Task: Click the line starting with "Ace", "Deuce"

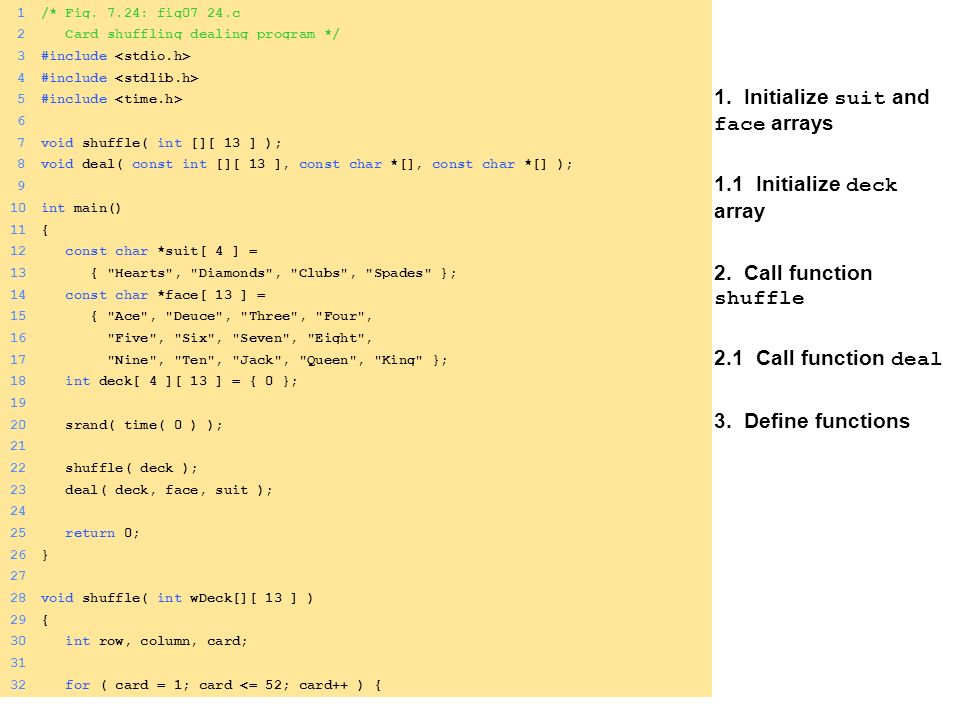Action: 231,316
